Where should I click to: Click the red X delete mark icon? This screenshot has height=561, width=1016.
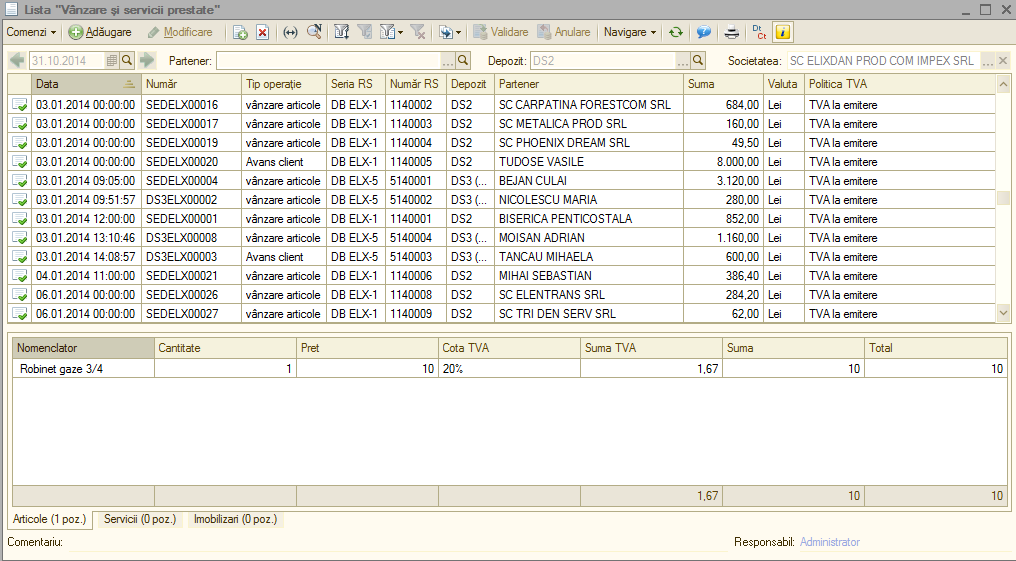pos(262,32)
